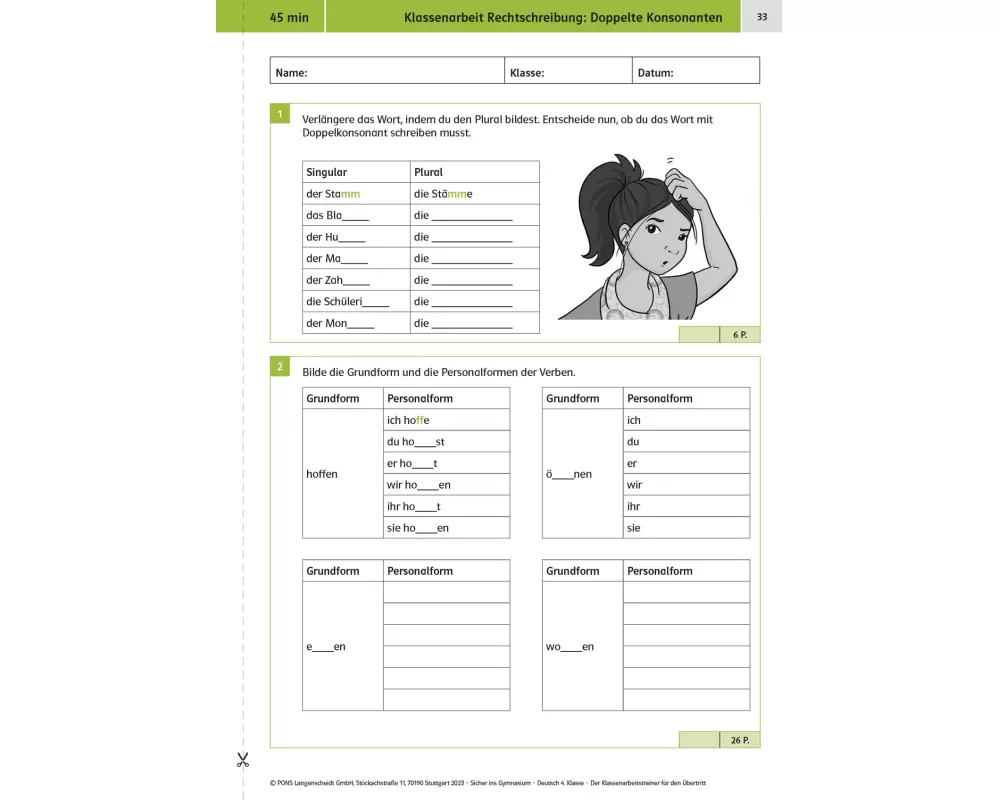Click the scissors icon on the cut line

pyautogui.click(x=242, y=759)
